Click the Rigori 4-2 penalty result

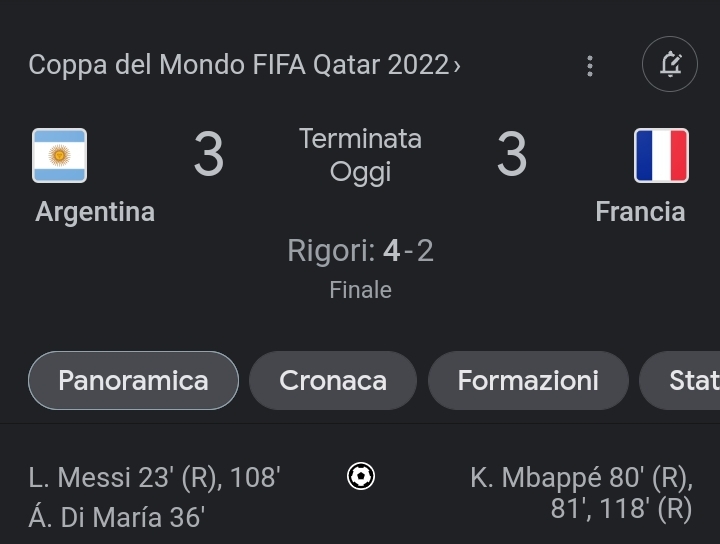coord(360,251)
